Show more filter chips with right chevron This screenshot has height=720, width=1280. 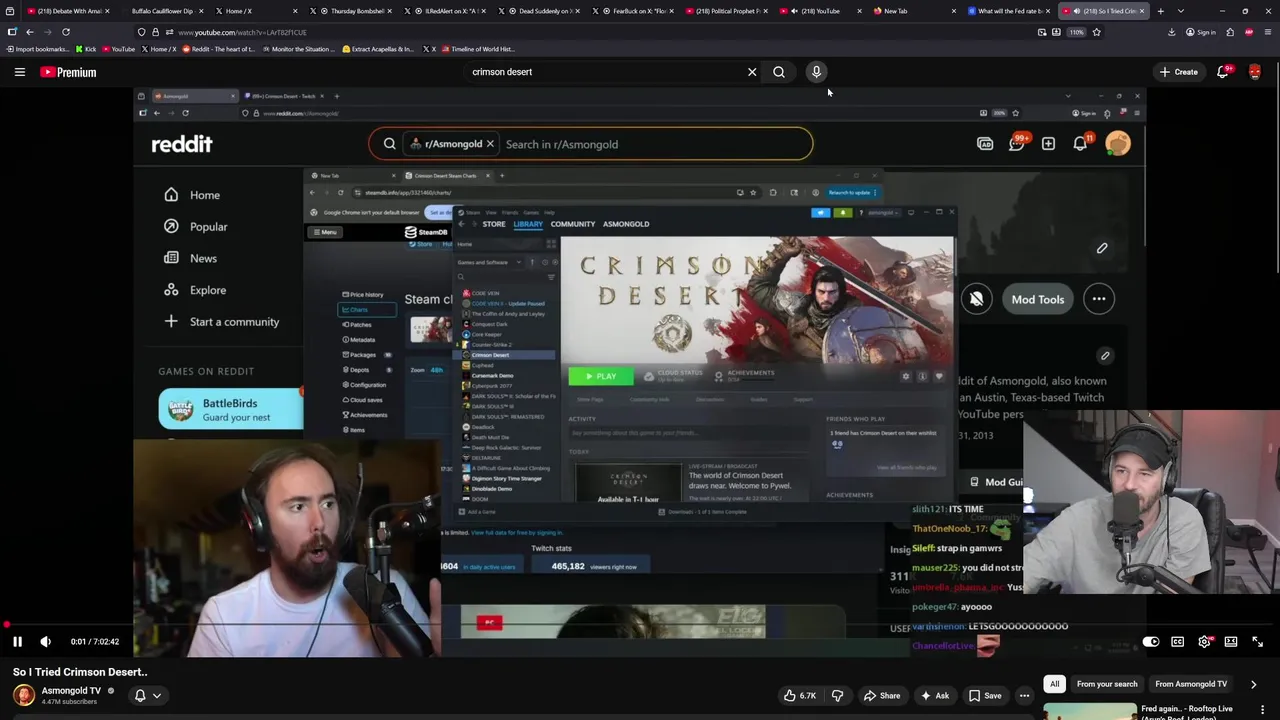click(x=1253, y=684)
